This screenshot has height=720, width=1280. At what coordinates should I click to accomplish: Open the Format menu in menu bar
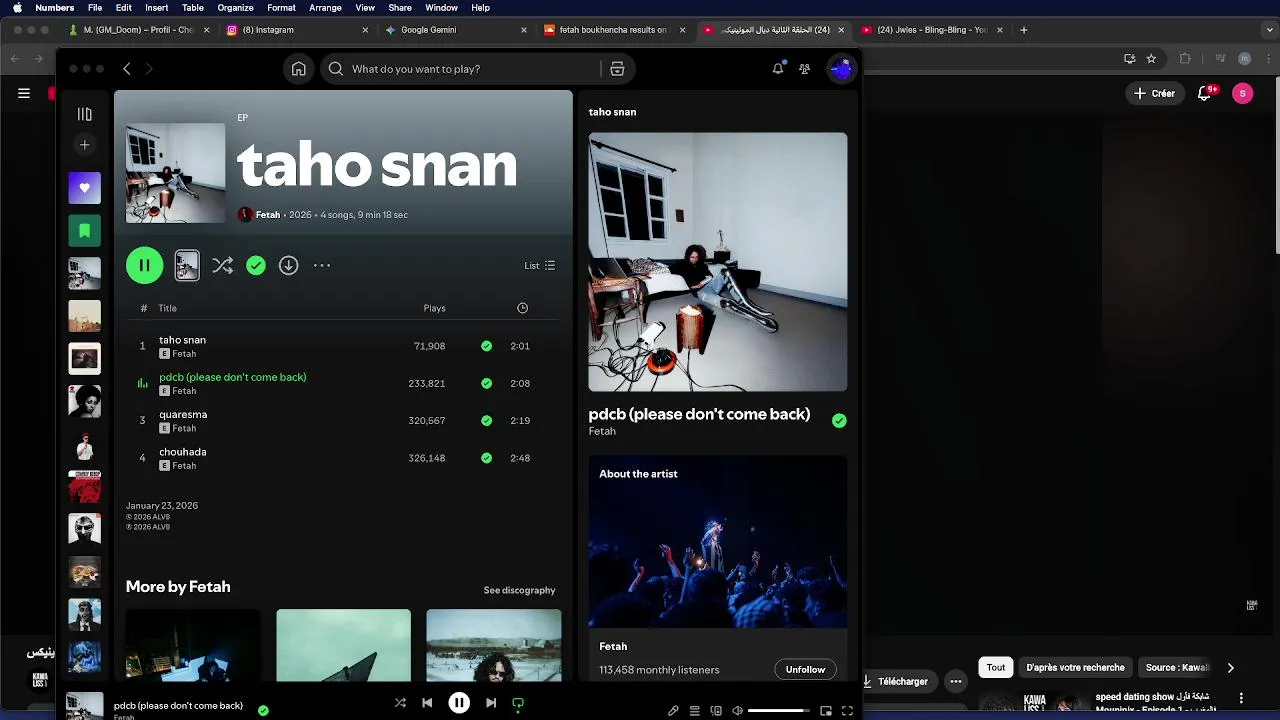(281, 8)
